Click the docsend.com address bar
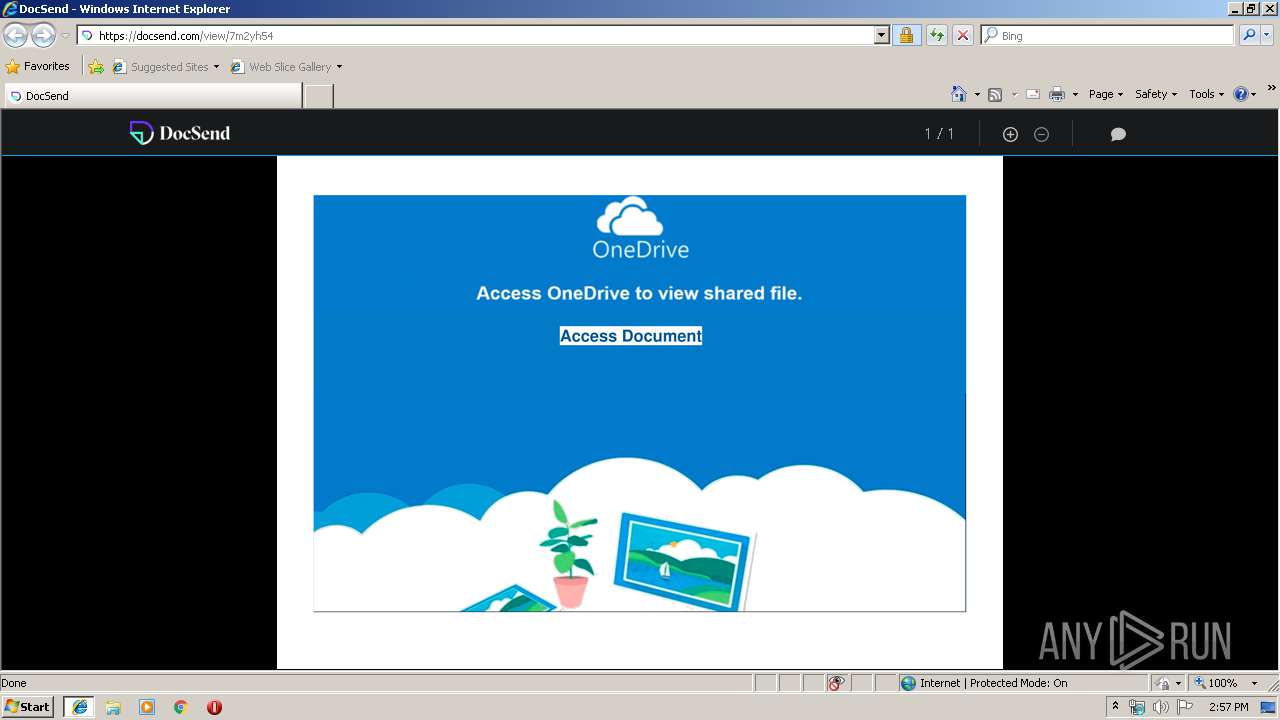This screenshot has height=720, width=1280. pyautogui.click(x=475, y=36)
